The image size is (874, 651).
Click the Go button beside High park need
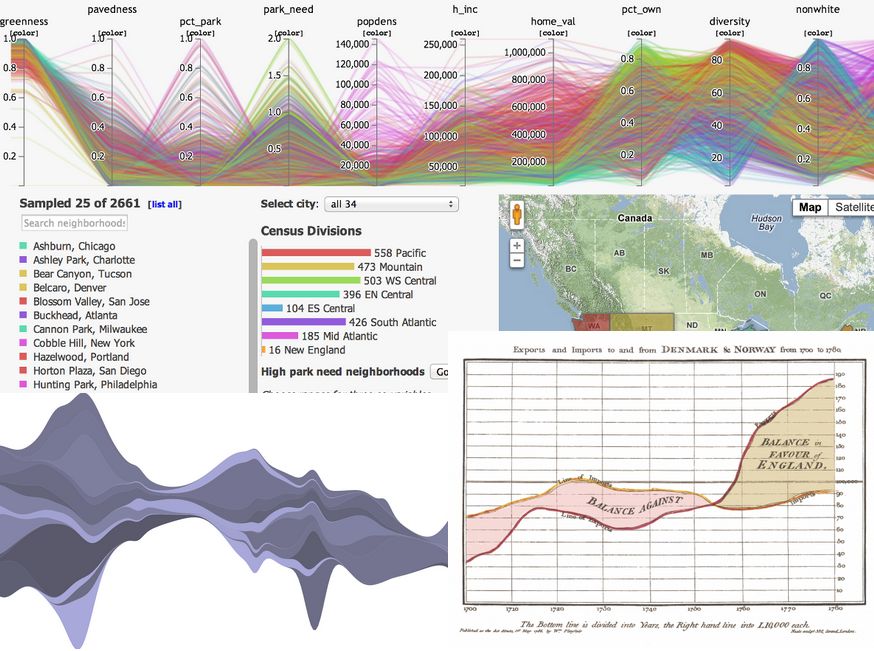(440, 372)
